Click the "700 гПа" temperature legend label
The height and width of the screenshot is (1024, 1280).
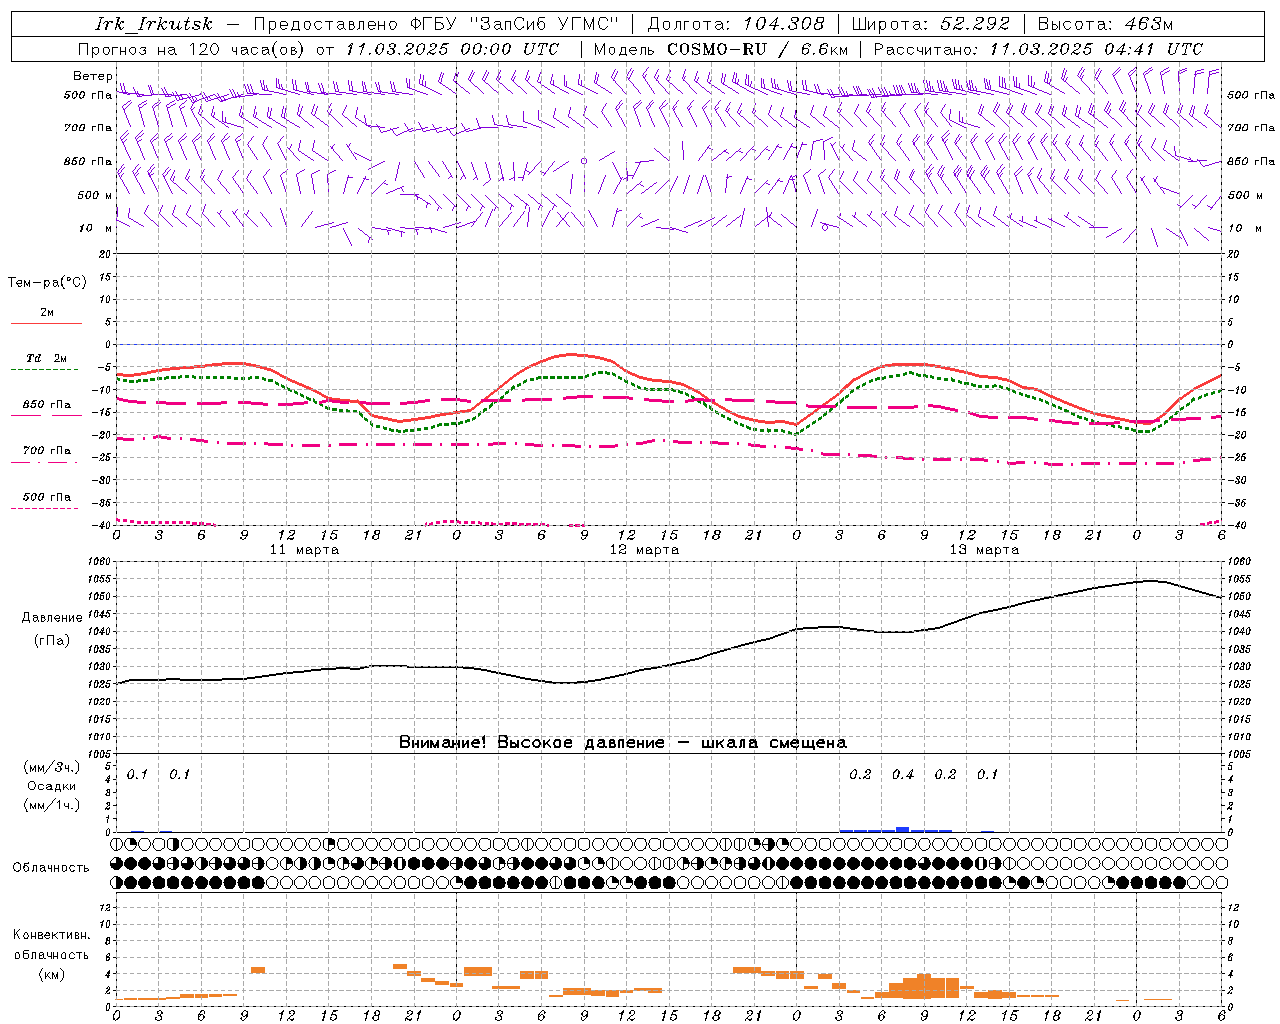pos(46,450)
